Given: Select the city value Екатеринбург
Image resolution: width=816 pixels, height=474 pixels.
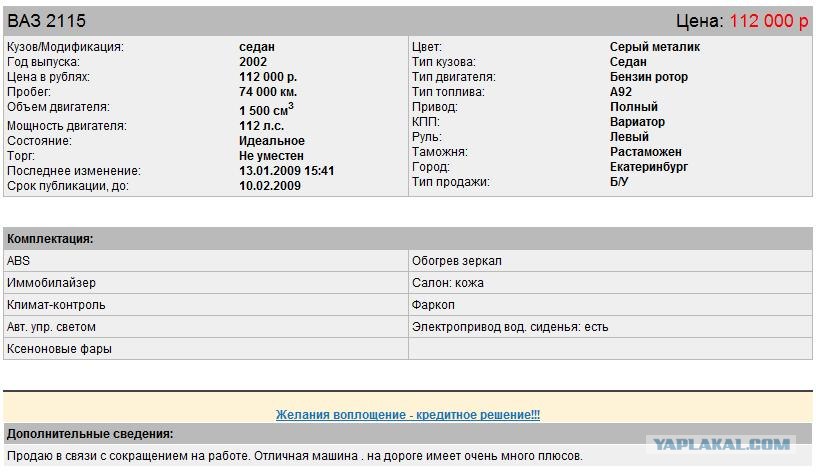Looking at the screenshot, I should 648,167.
